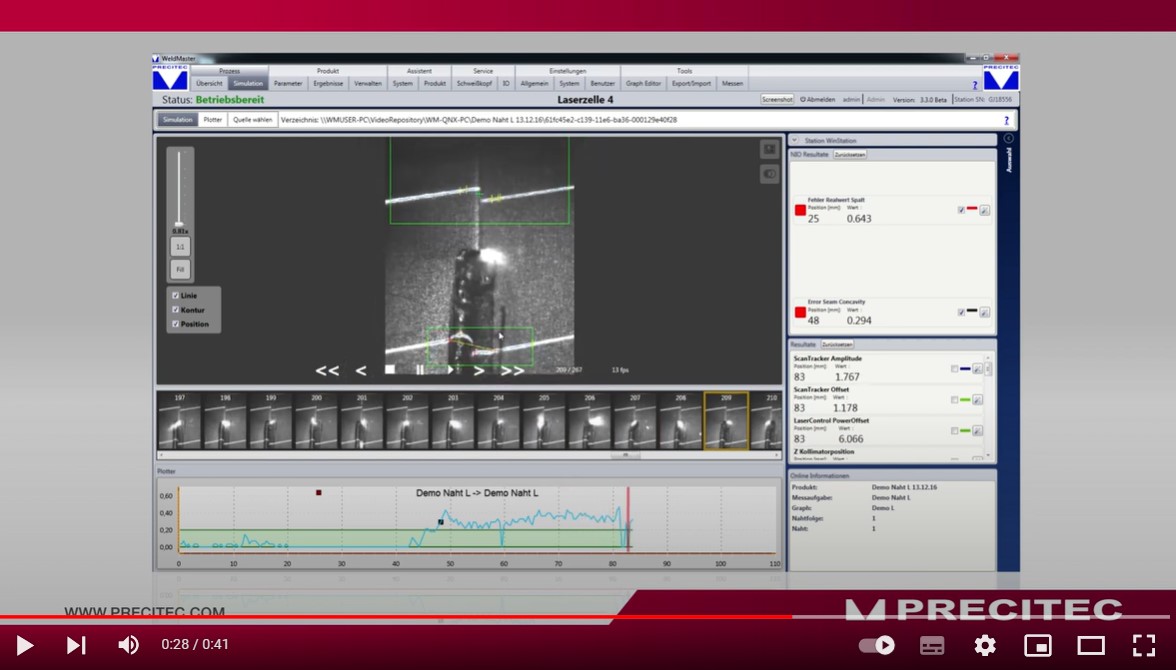Image resolution: width=1176 pixels, height=670 pixels.
Task: Enable theater mode view
Action: coord(1090,645)
